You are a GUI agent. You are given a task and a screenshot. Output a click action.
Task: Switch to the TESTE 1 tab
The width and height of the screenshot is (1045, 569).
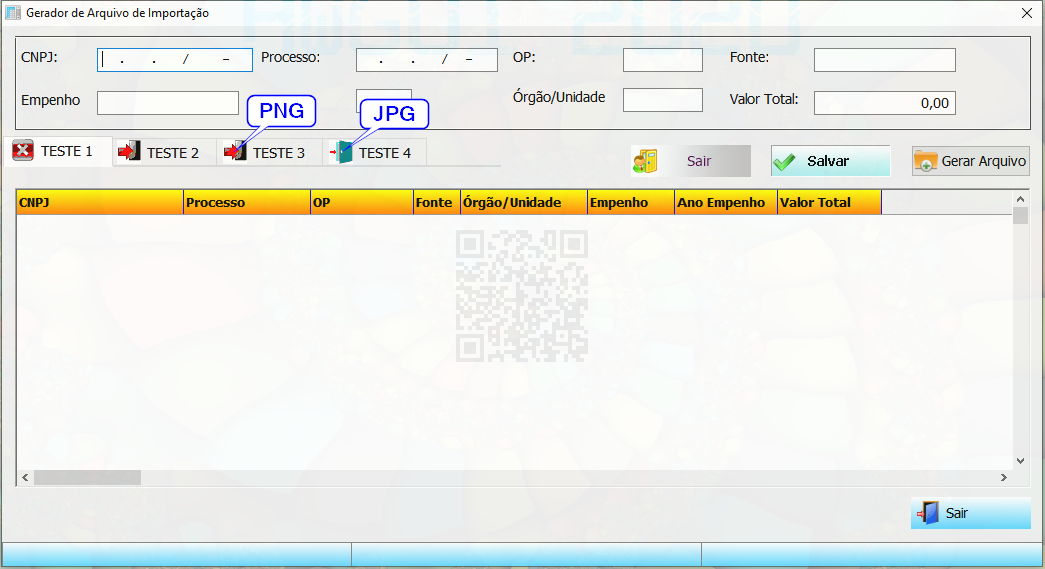(x=58, y=151)
